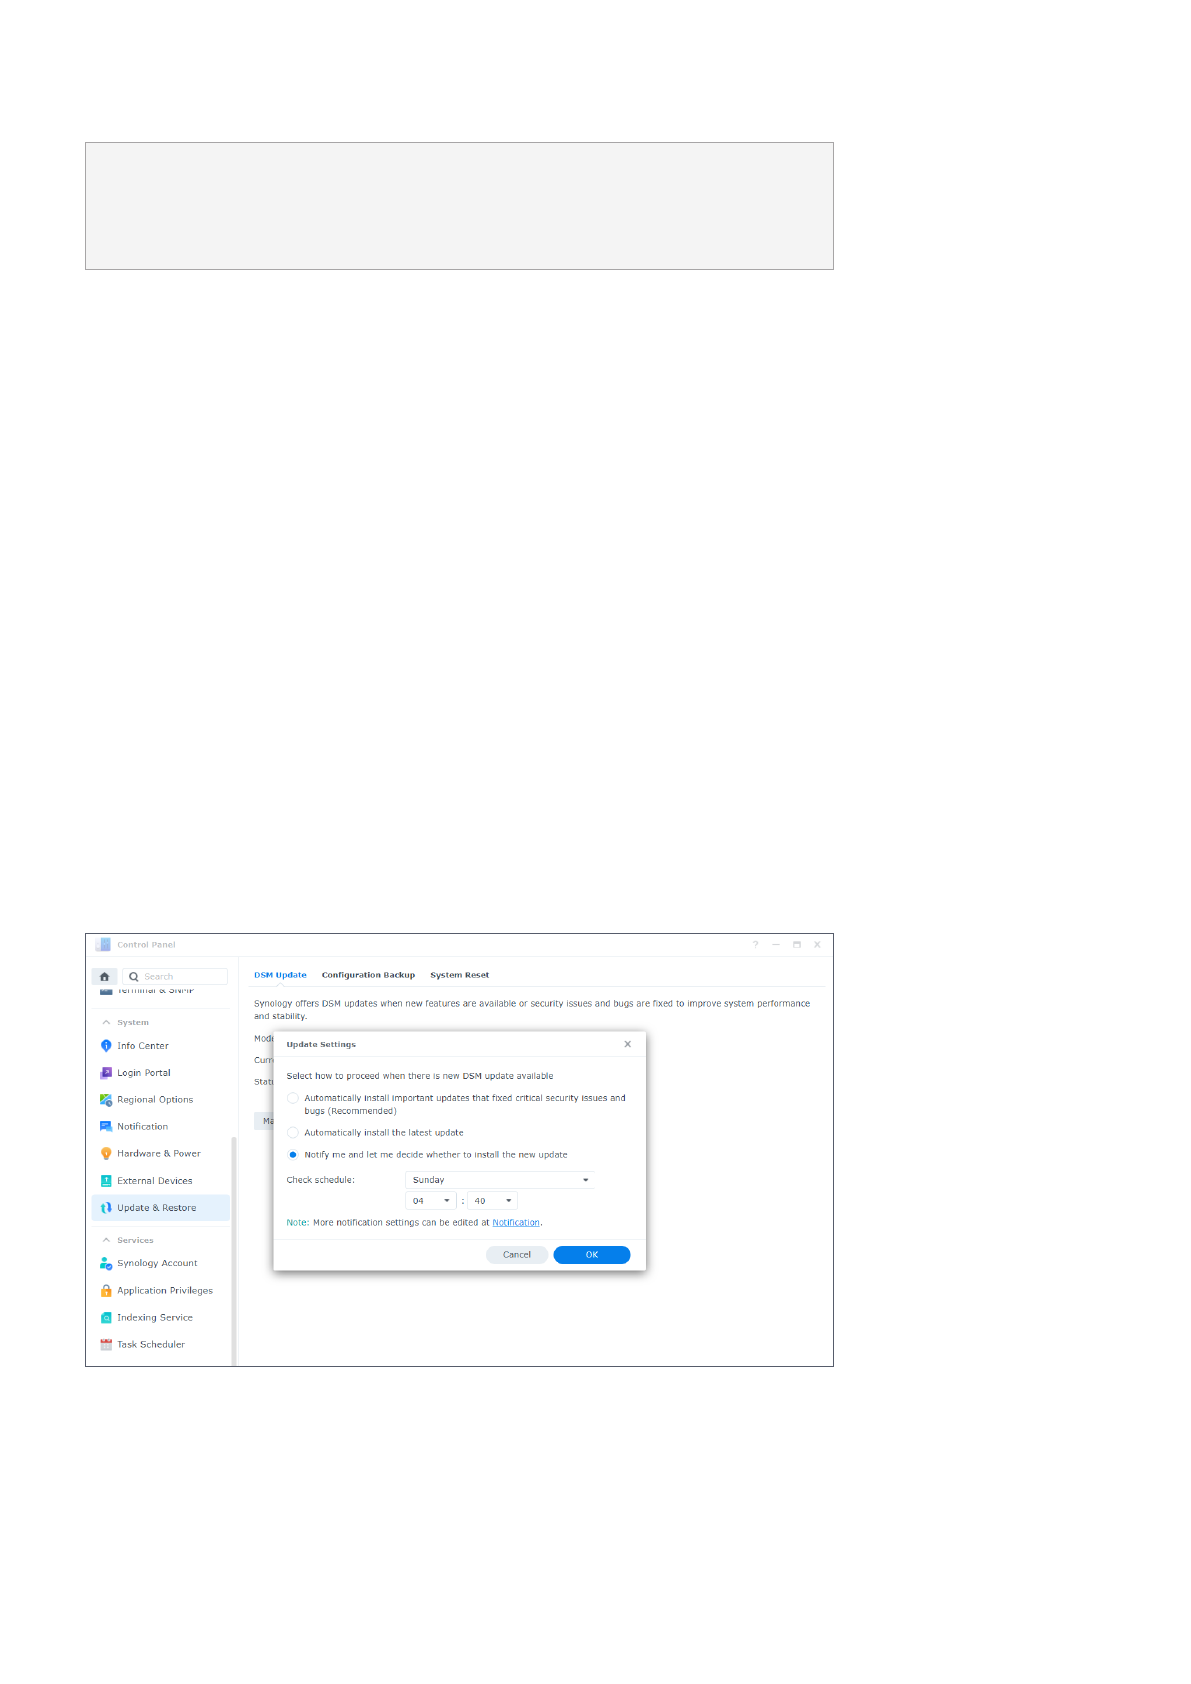Open Login Portal icon in sidebar

[x=106, y=1073]
